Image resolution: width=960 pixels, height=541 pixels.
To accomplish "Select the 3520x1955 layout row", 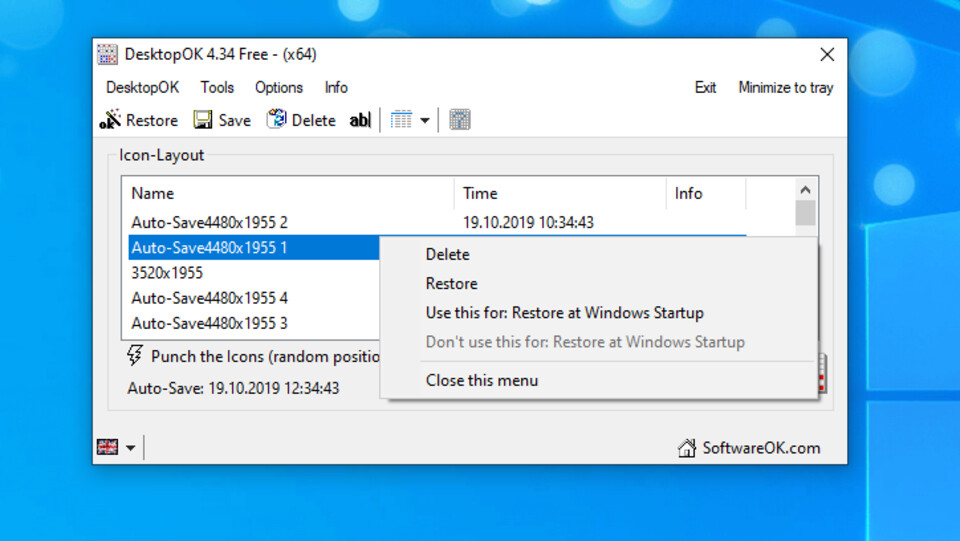I will pyautogui.click(x=254, y=273).
